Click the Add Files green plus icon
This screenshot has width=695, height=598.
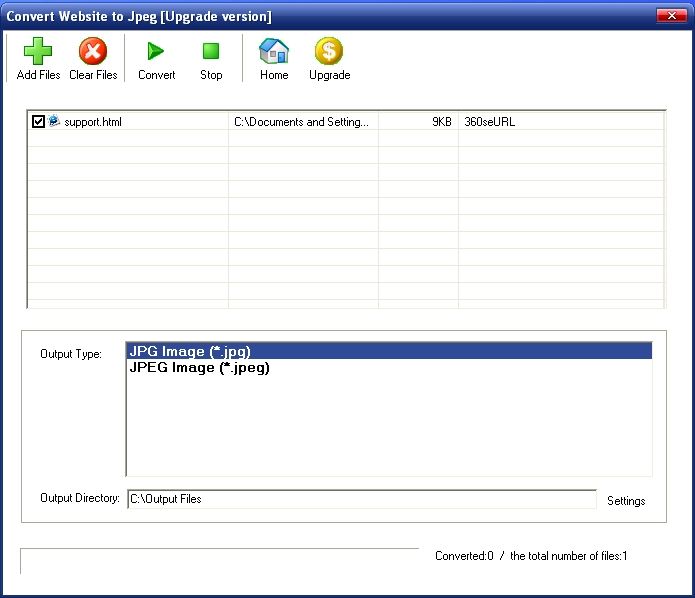[38, 52]
